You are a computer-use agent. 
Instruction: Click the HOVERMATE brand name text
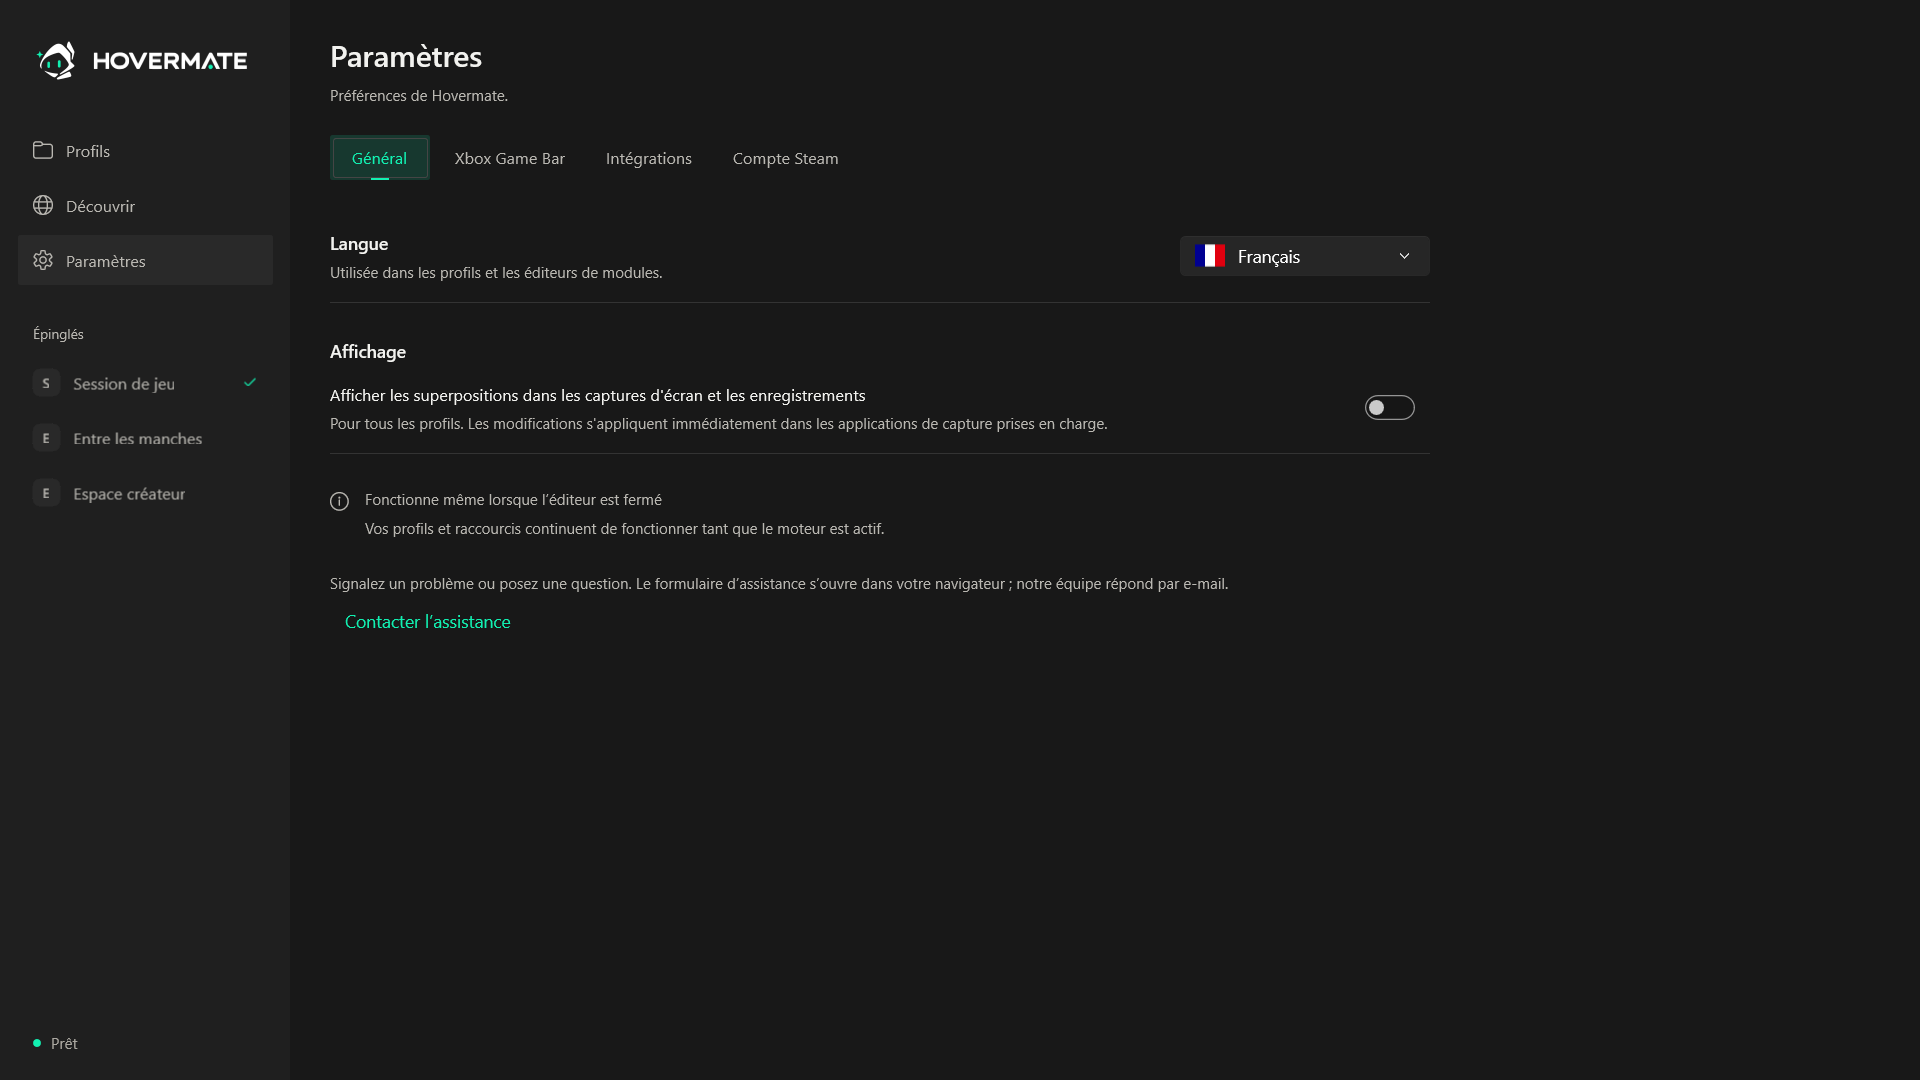[170, 61]
